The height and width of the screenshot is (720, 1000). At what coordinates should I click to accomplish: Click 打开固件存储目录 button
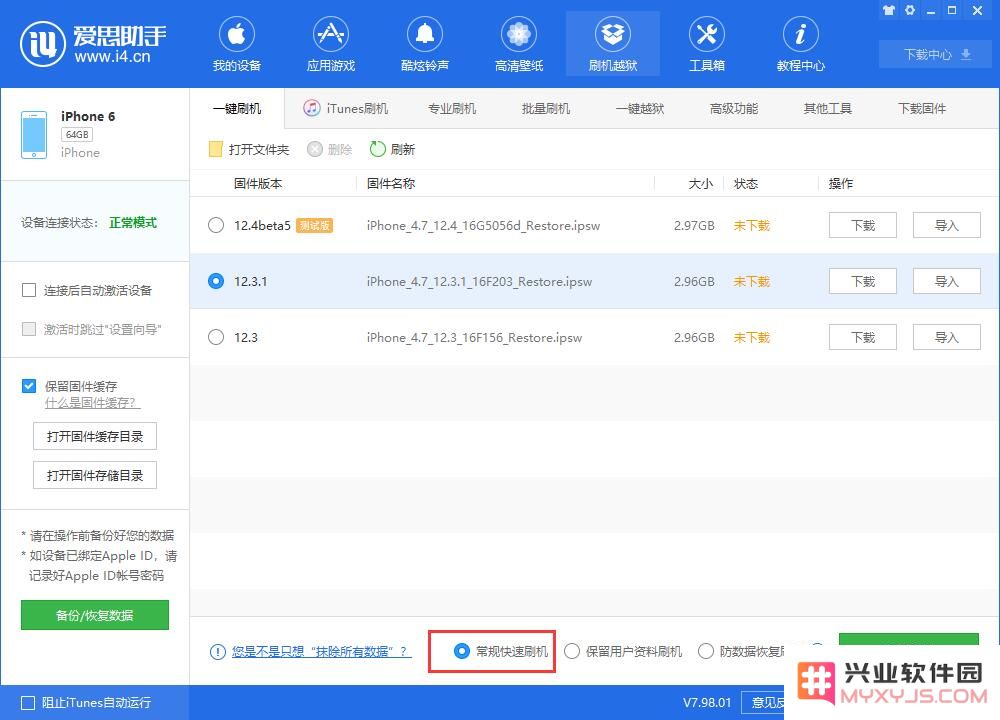(x=95, y=475)
